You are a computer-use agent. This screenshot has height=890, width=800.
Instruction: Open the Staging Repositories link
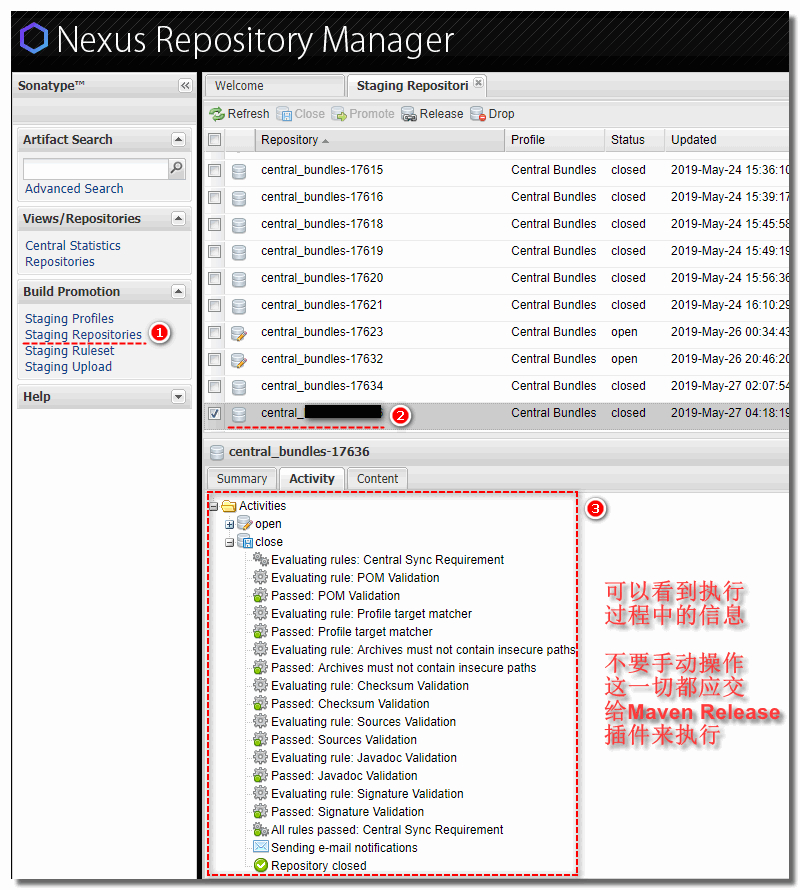coord(83,335)
